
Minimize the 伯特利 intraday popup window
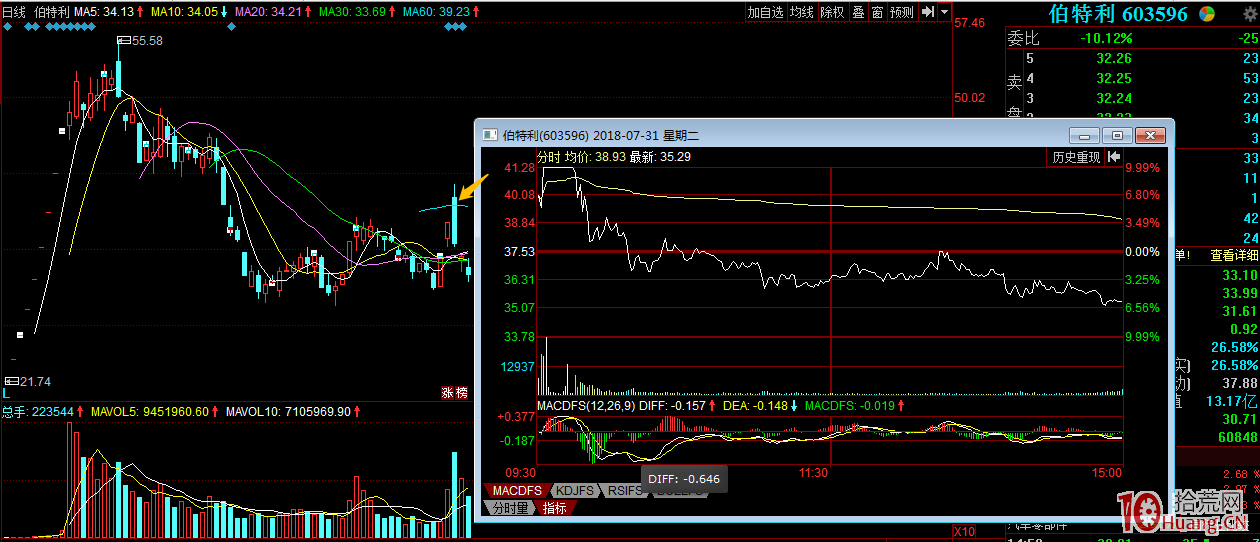[x=1085, y=135]
